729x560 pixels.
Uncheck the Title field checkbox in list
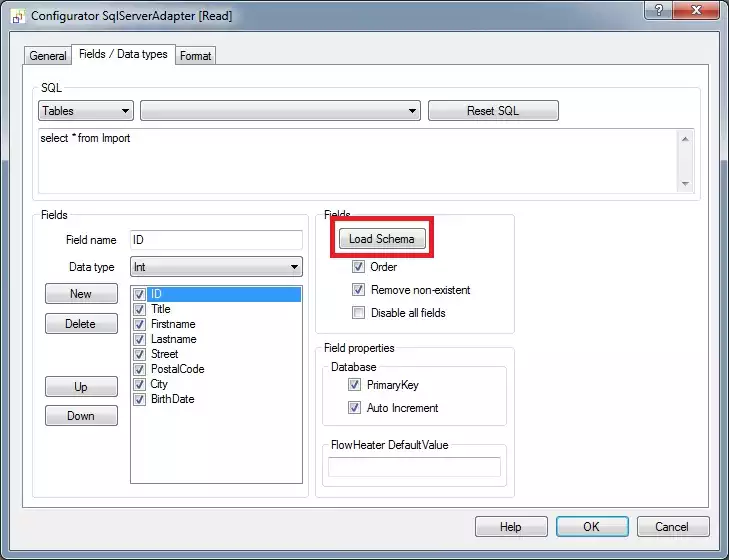pos(139,309)
